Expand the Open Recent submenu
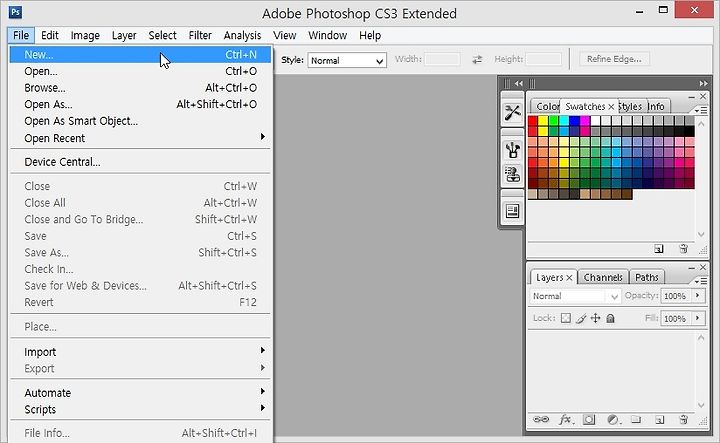 point(140,138)
